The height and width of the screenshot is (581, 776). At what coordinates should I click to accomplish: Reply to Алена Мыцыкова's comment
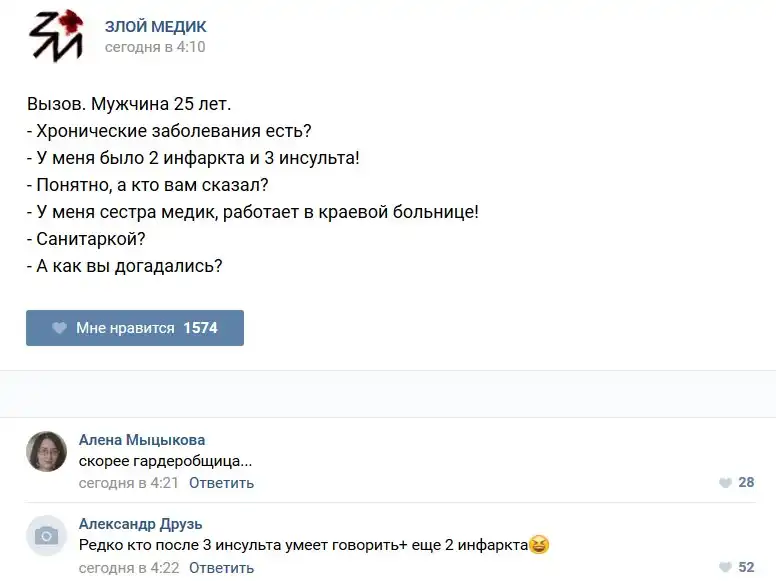coord(221,483)
